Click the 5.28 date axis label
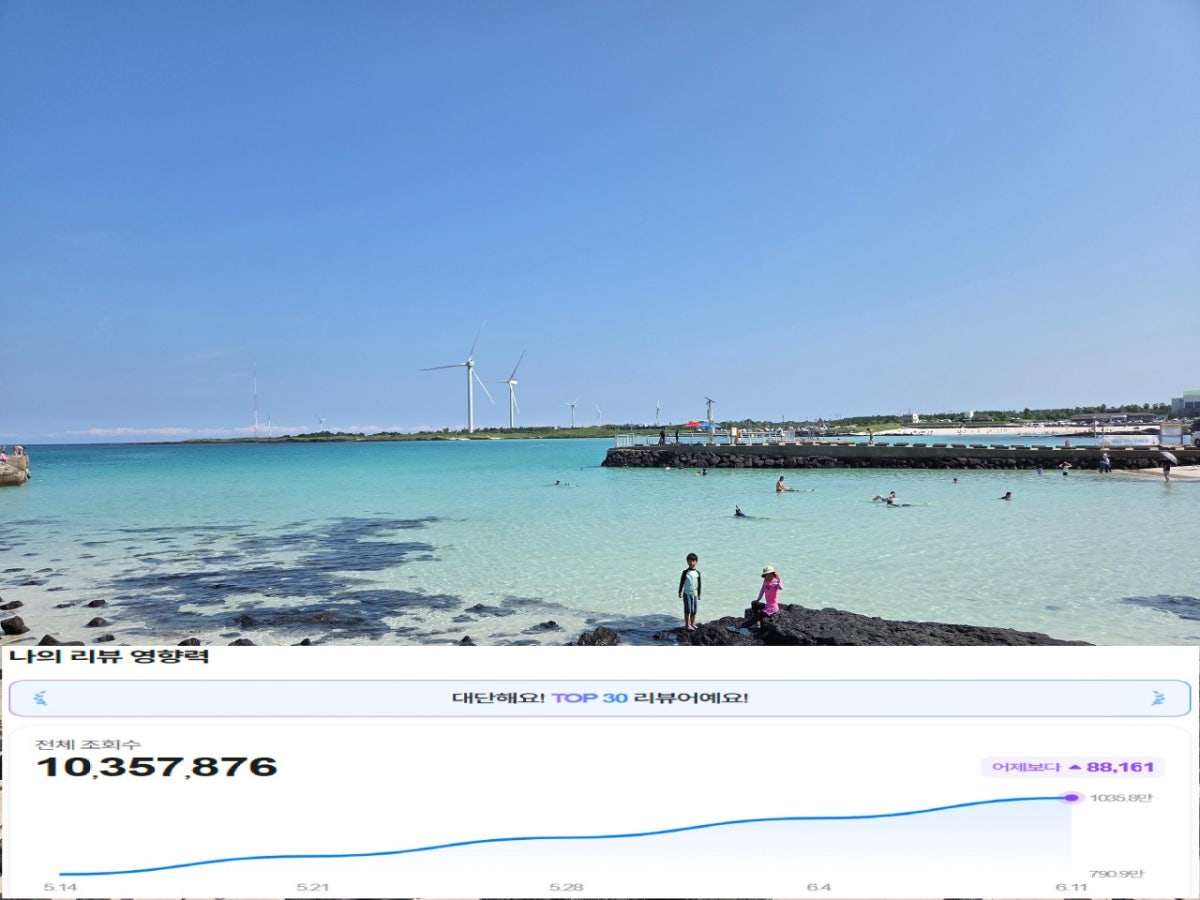 click(x=566, y=887)
